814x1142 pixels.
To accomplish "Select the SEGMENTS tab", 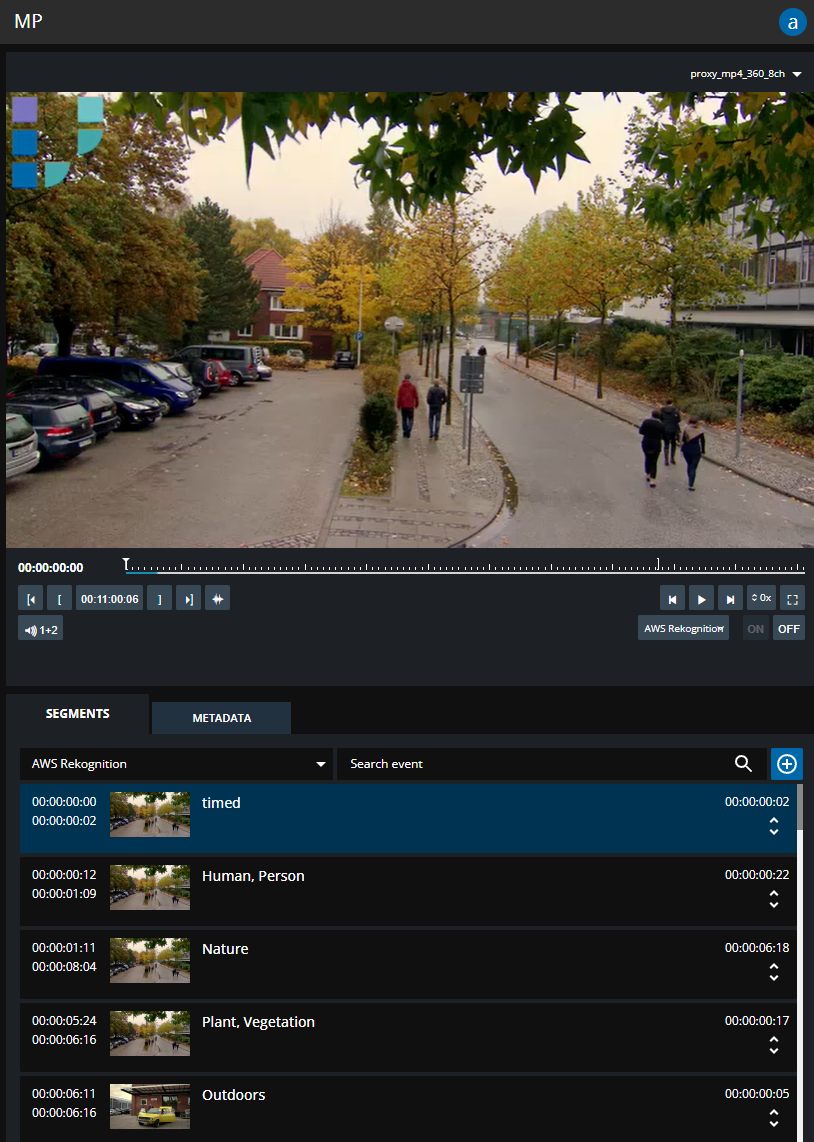I will [x=77, y=713].
